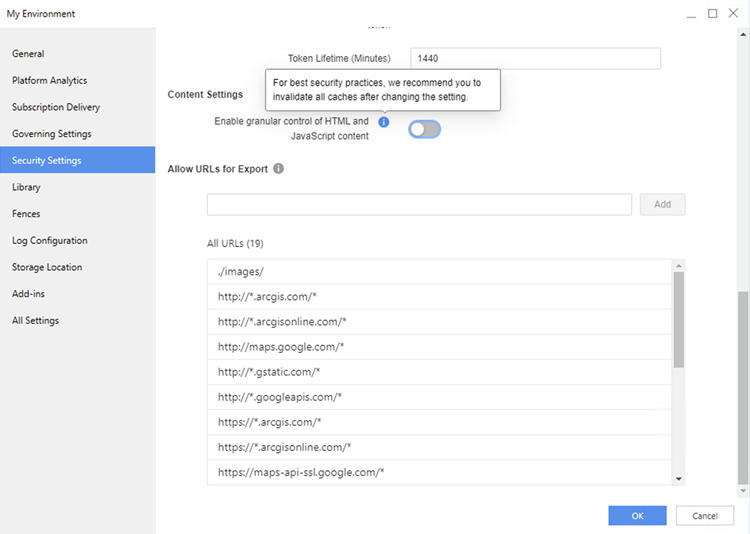This screenshot has width=750, height=534.
Task: Toggle granular control of HTML and JavaScript
Action: click(x=424, y=129)
